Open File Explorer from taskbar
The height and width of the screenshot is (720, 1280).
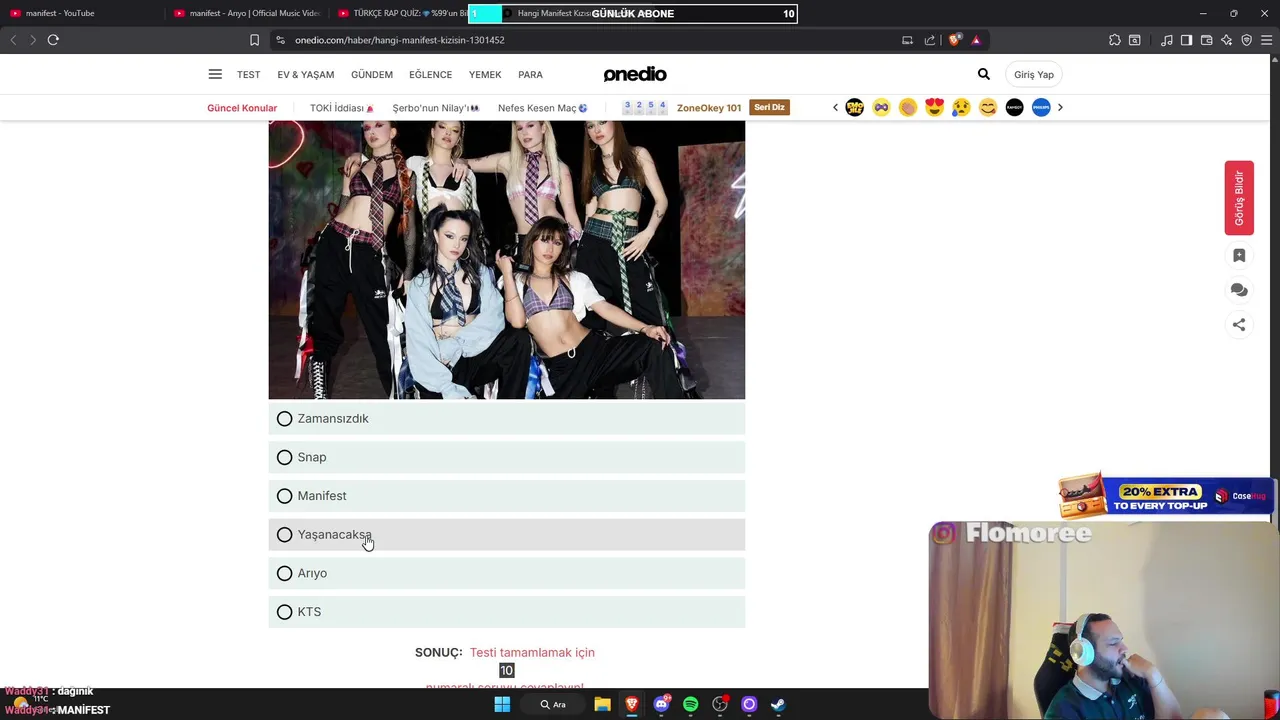[x=602, y=705]
